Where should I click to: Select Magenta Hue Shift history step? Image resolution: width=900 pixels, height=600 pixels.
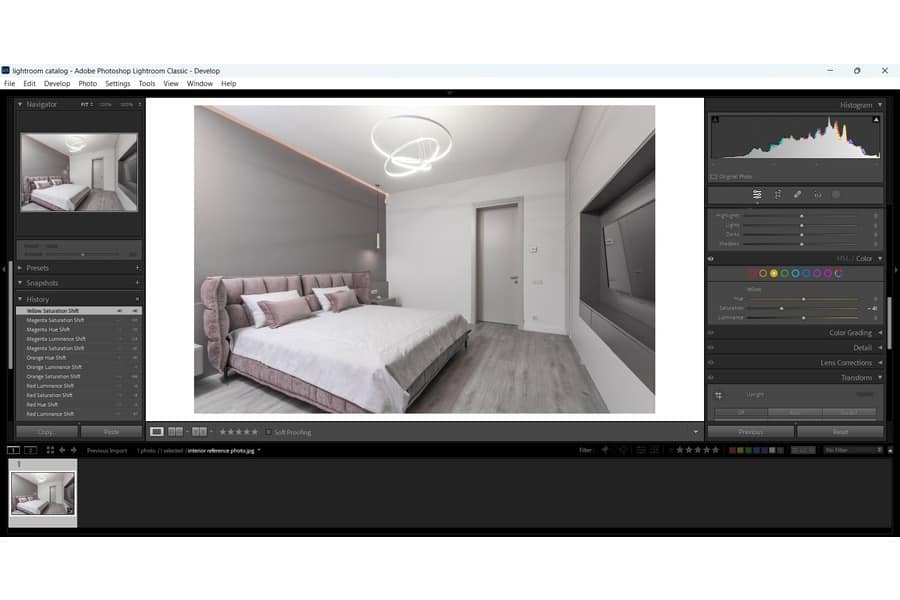[48, 330]
